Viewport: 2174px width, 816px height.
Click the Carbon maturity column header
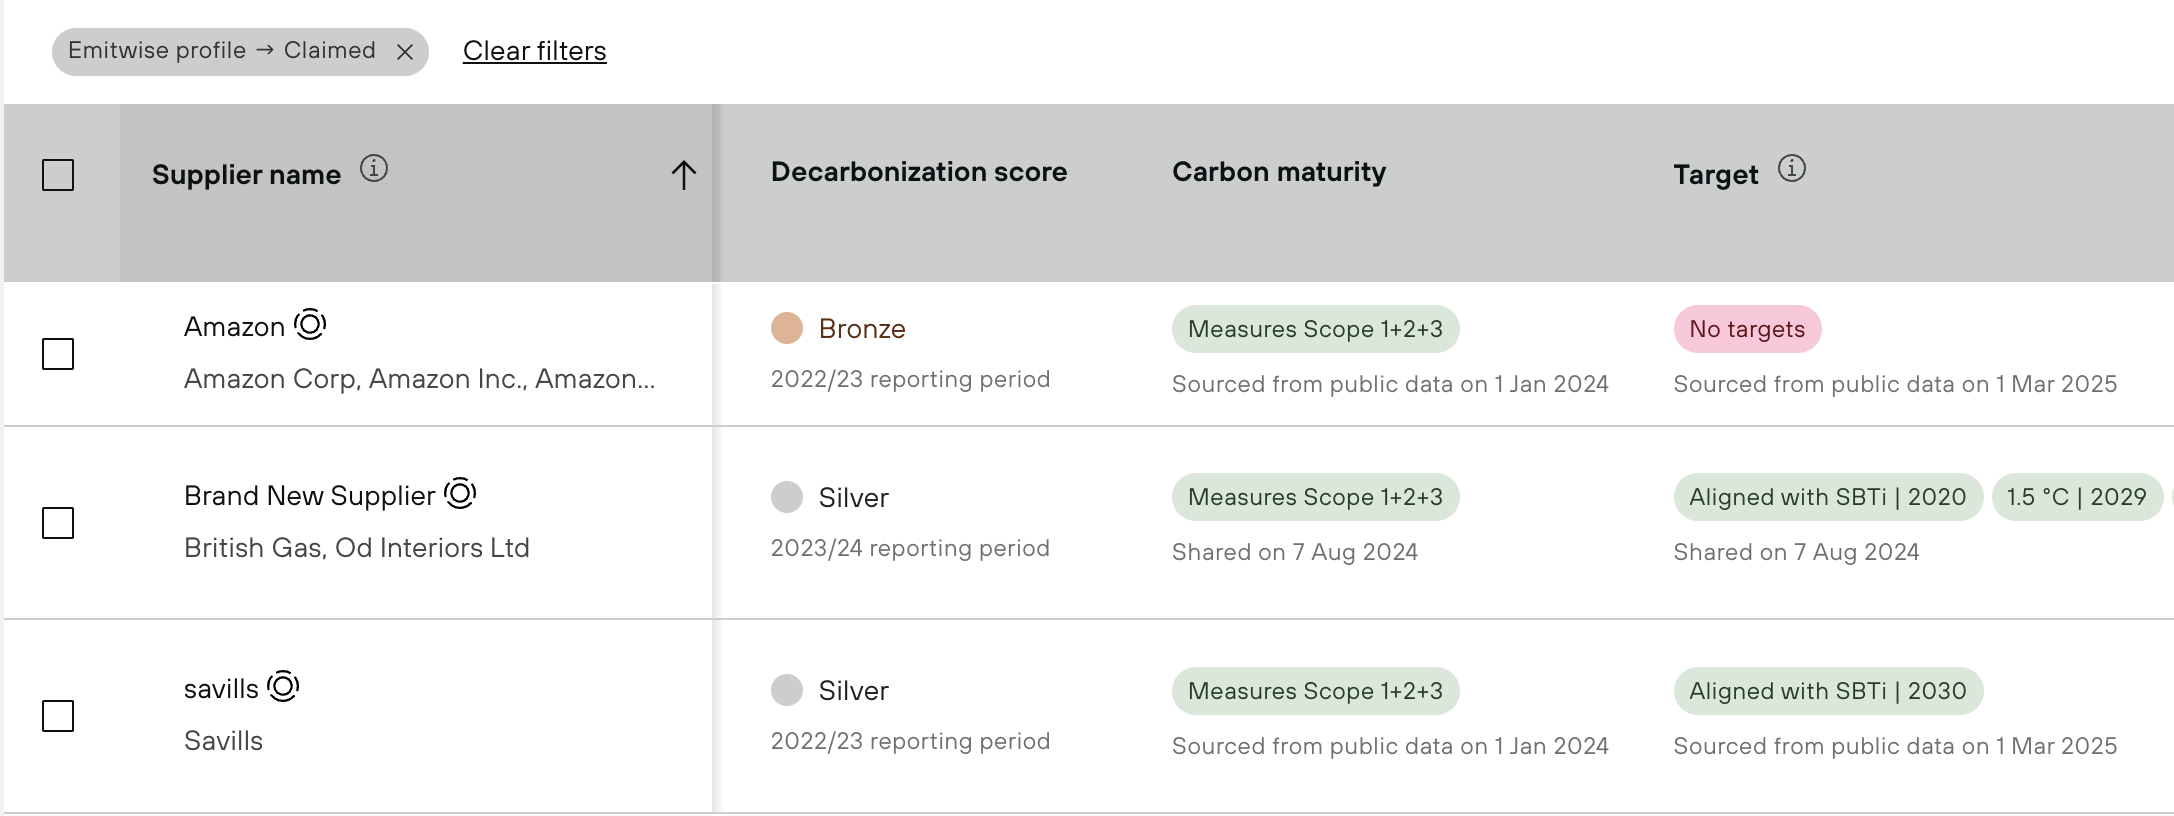click(x=1279, y=172)
